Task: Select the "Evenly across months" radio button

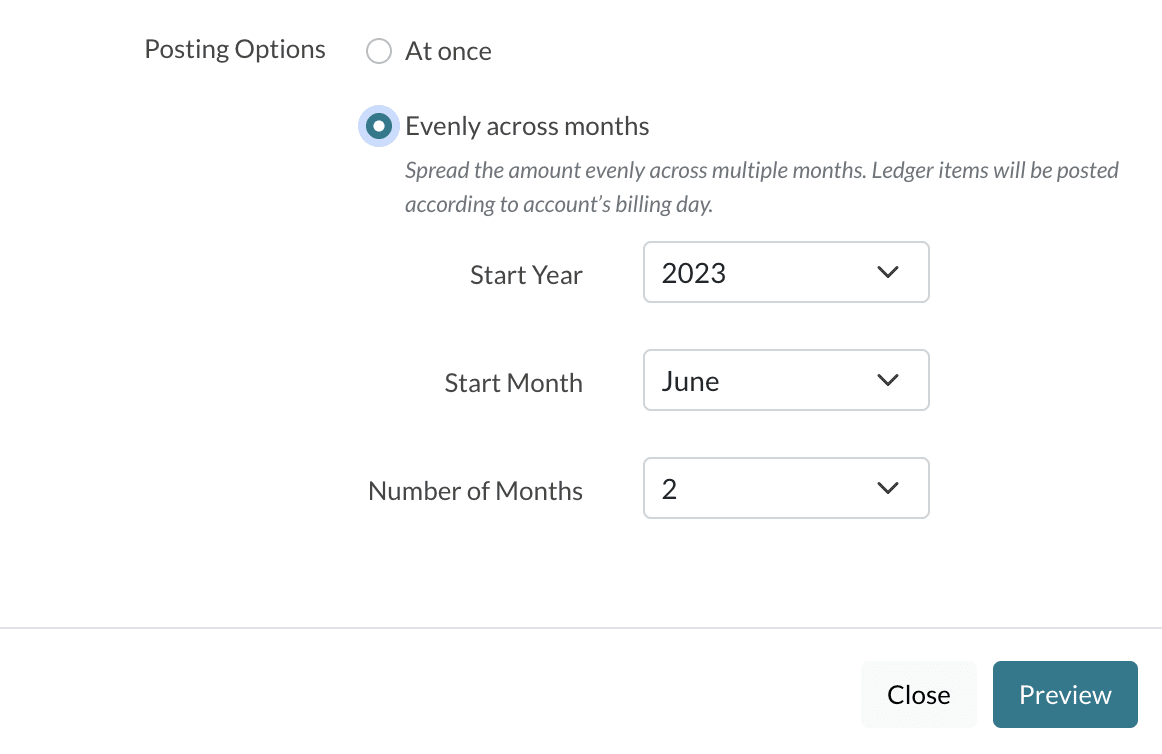Action: 379,126
